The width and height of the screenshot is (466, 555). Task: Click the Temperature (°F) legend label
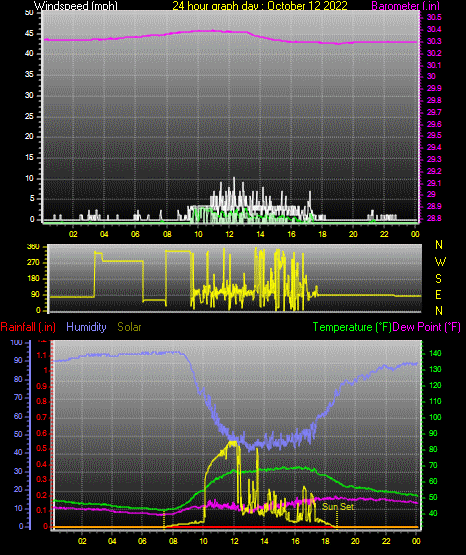(352, 327)
